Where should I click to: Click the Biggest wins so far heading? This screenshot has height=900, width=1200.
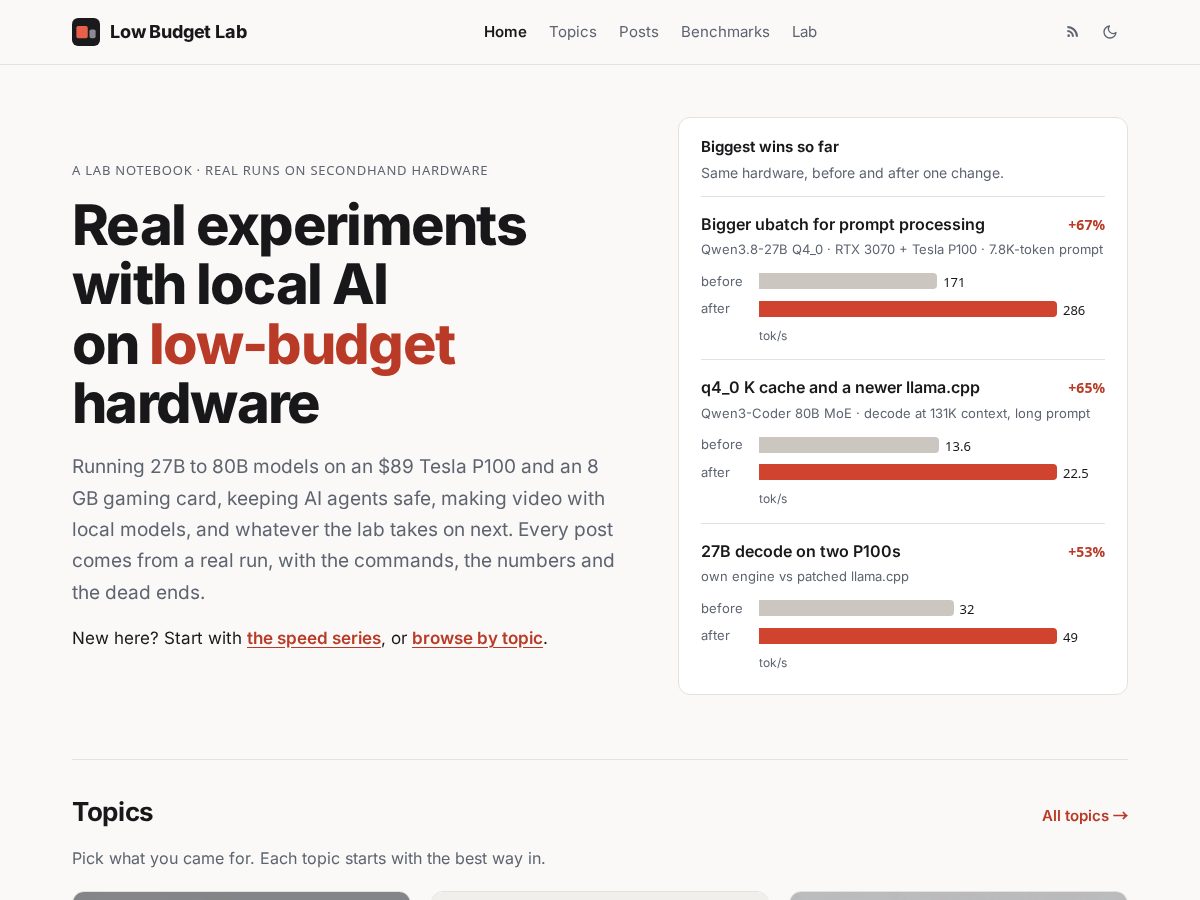coord(770,147)
